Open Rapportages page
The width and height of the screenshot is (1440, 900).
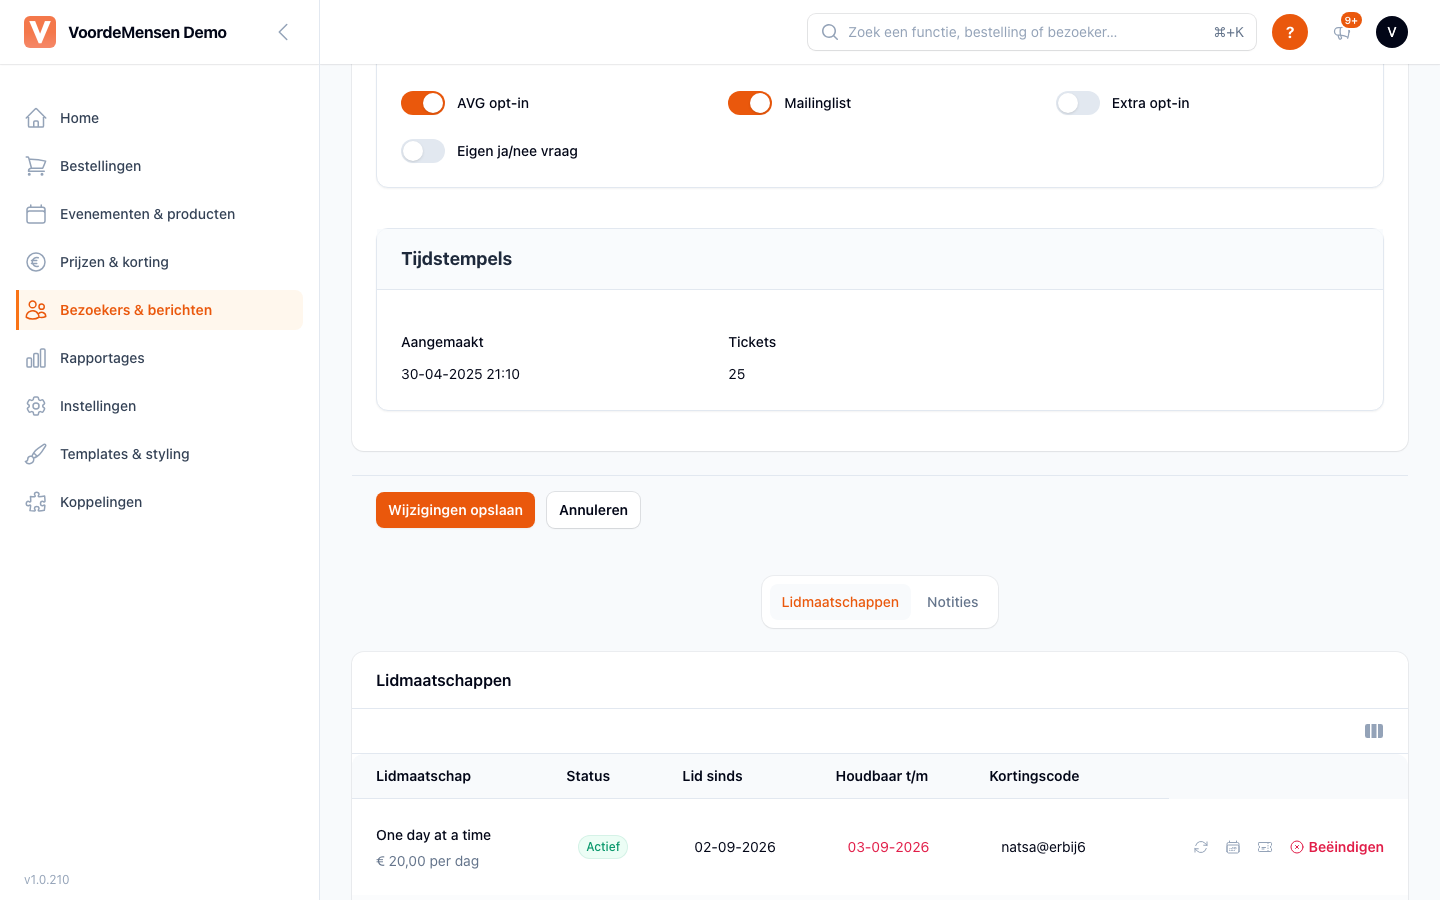[x=160, y=358]
